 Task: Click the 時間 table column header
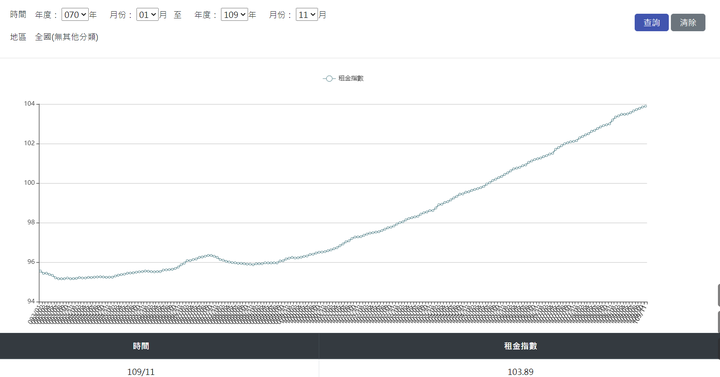141,346
